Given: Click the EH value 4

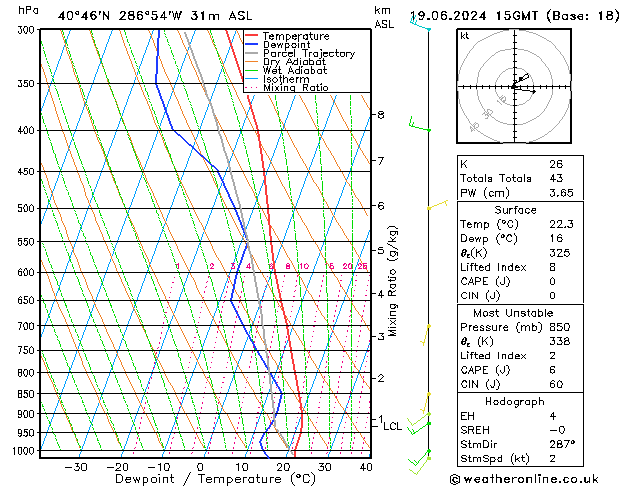Looking at the screenshot, I should click(552, 416).
